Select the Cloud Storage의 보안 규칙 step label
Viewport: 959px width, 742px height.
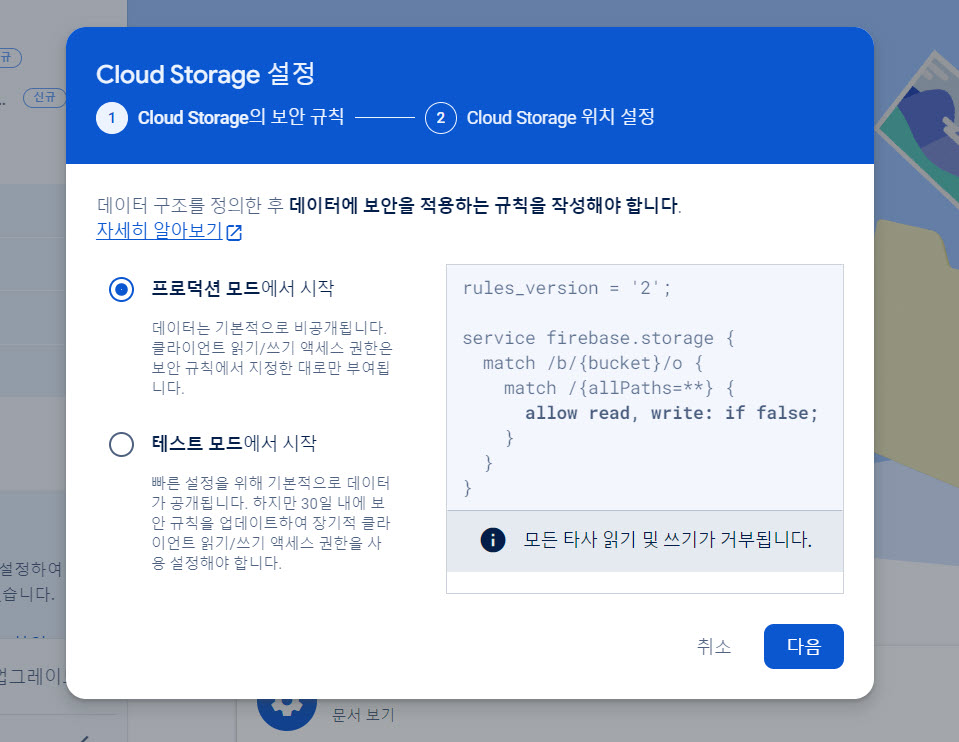[241, 117]
